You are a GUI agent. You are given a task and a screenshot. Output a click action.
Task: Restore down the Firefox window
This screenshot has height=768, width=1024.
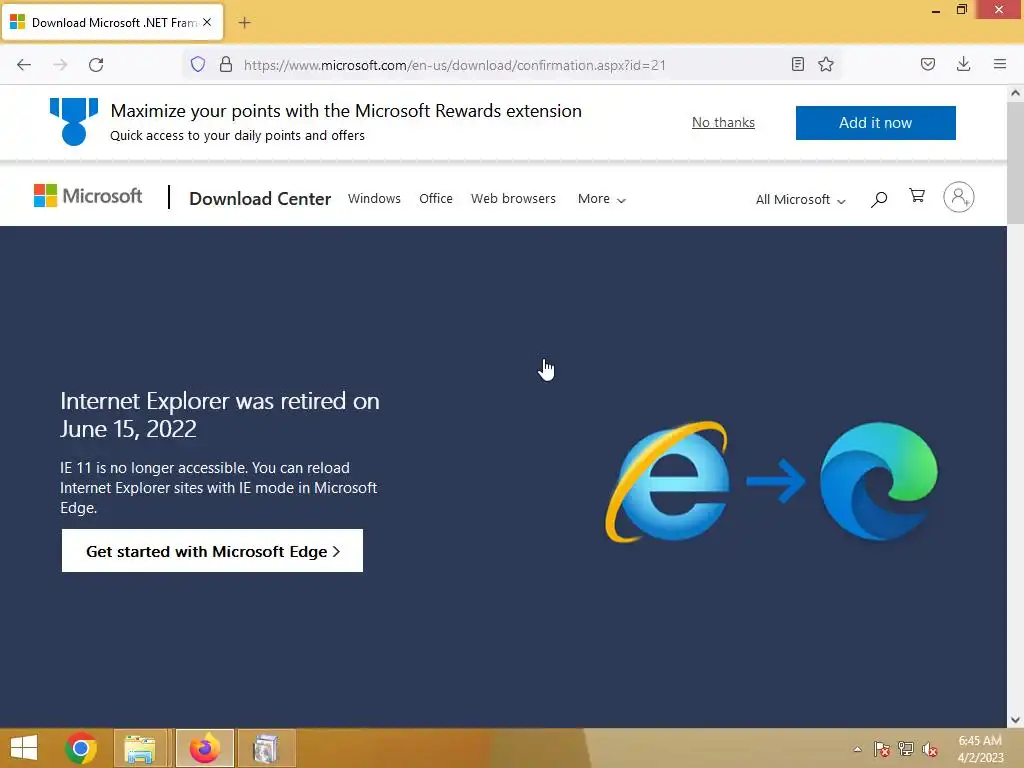961,10
